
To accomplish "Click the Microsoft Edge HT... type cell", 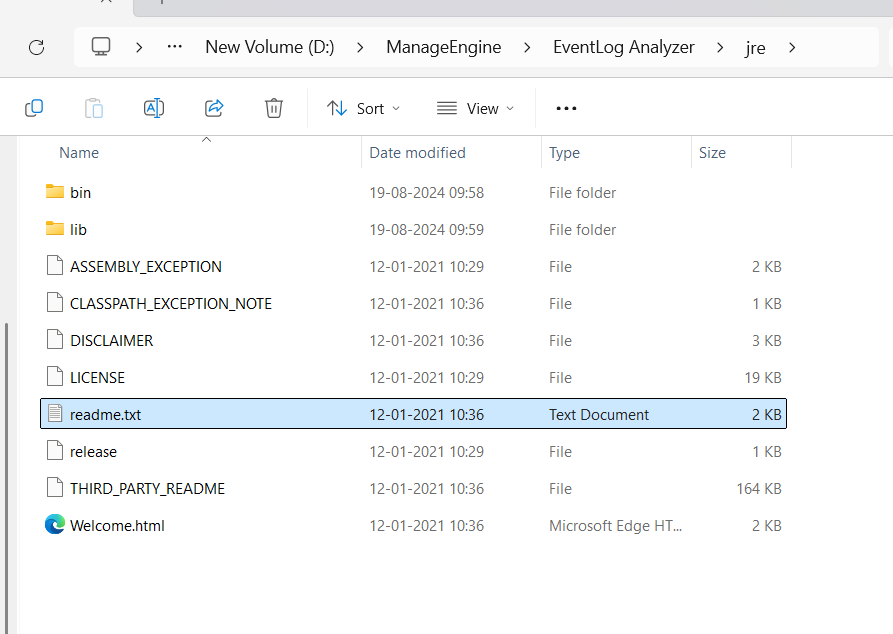I will [615, 526].
